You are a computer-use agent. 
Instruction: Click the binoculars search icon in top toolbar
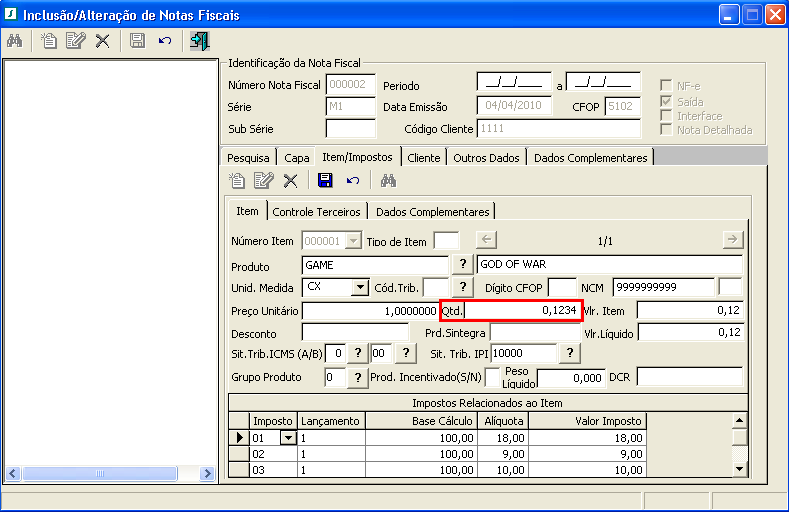tap(15, 41)
